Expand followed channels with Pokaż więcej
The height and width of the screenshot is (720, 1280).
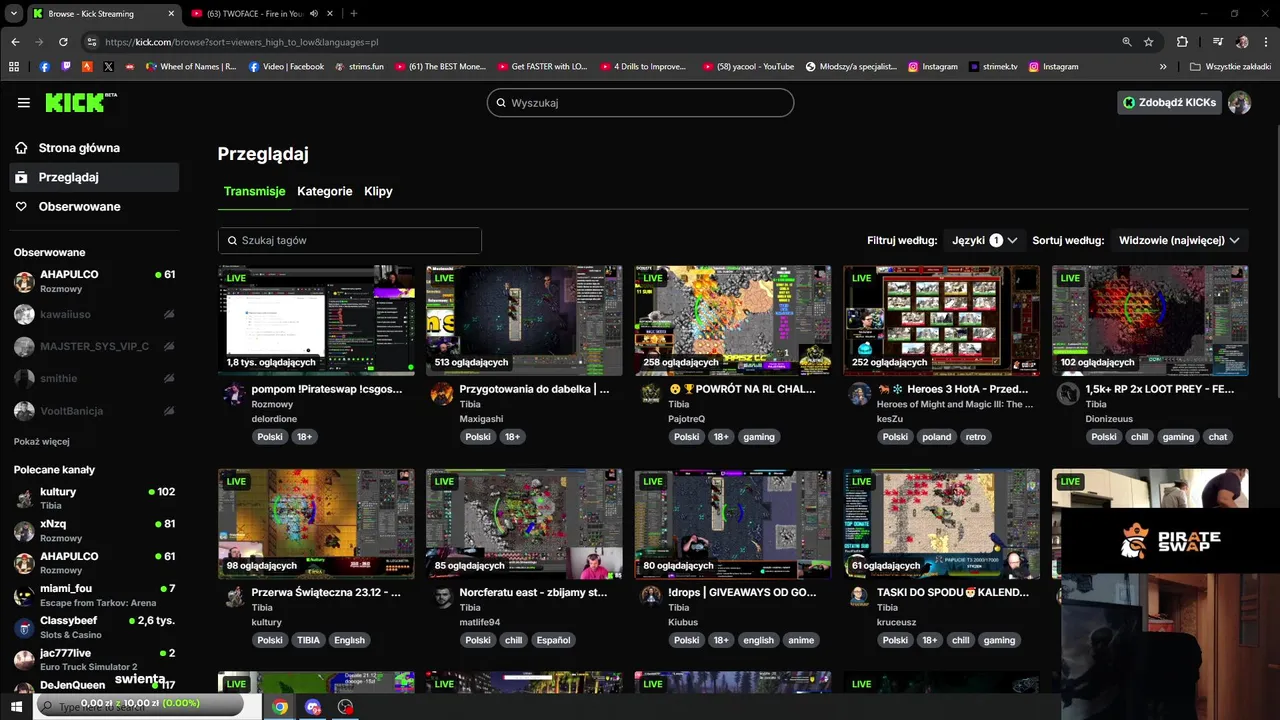(42, 441)
